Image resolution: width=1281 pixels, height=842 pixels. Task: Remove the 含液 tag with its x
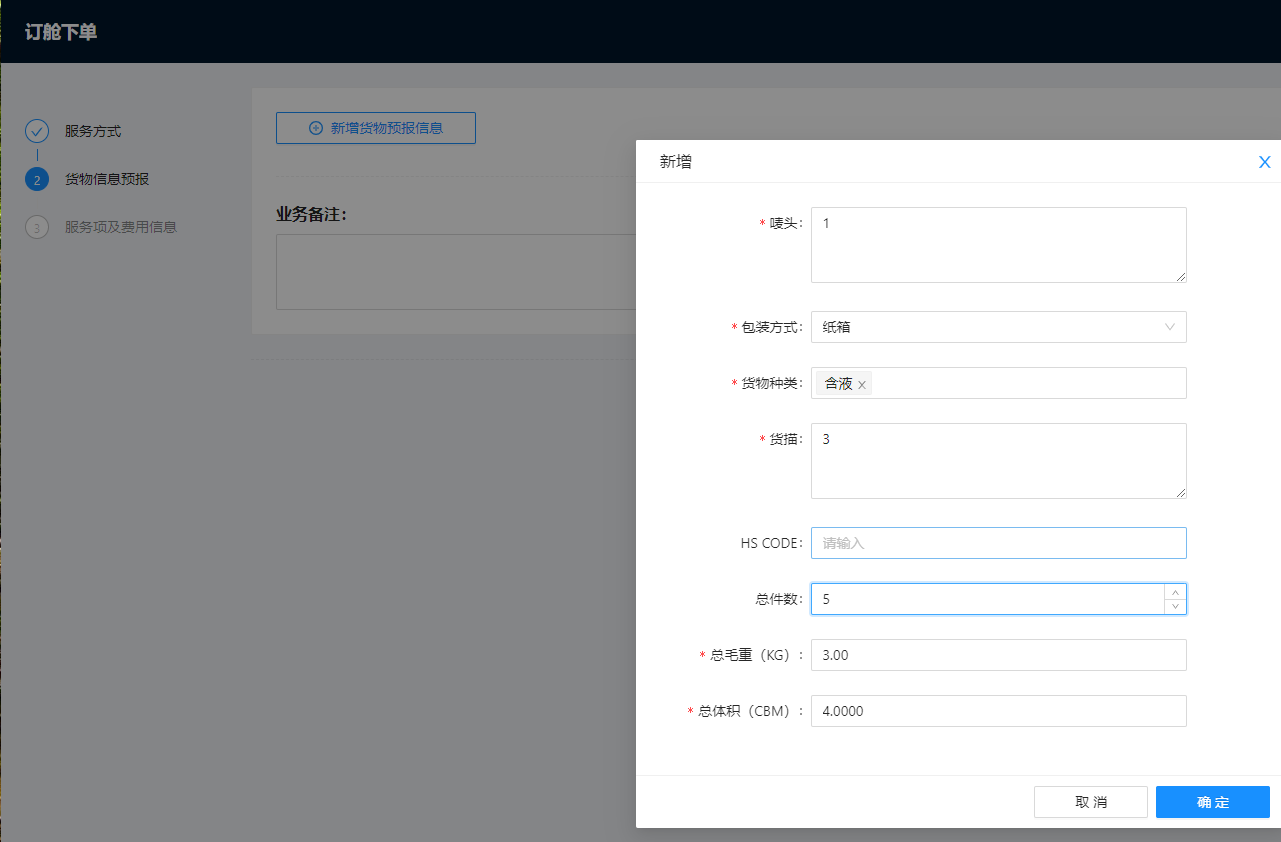[862, 384]
